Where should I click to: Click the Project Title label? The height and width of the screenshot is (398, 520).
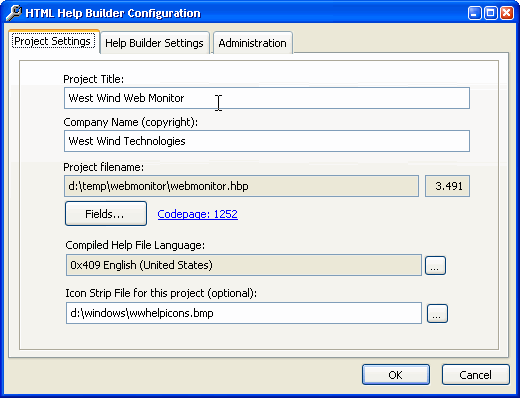pyautogui.click(x=94, y=79)
